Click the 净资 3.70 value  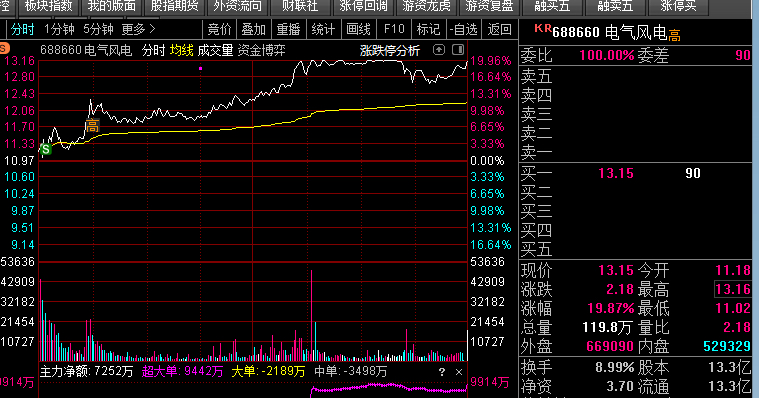tap(620, 386)
